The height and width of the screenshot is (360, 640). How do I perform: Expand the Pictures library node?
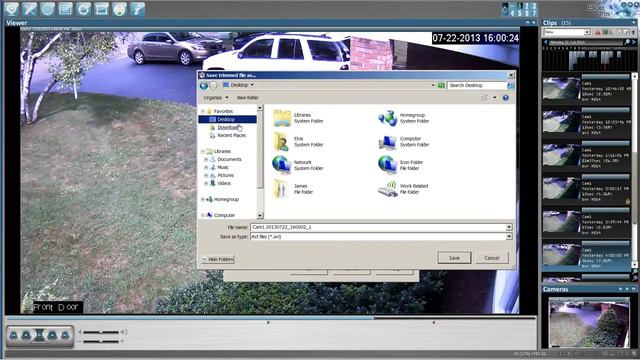click(206, 175)
